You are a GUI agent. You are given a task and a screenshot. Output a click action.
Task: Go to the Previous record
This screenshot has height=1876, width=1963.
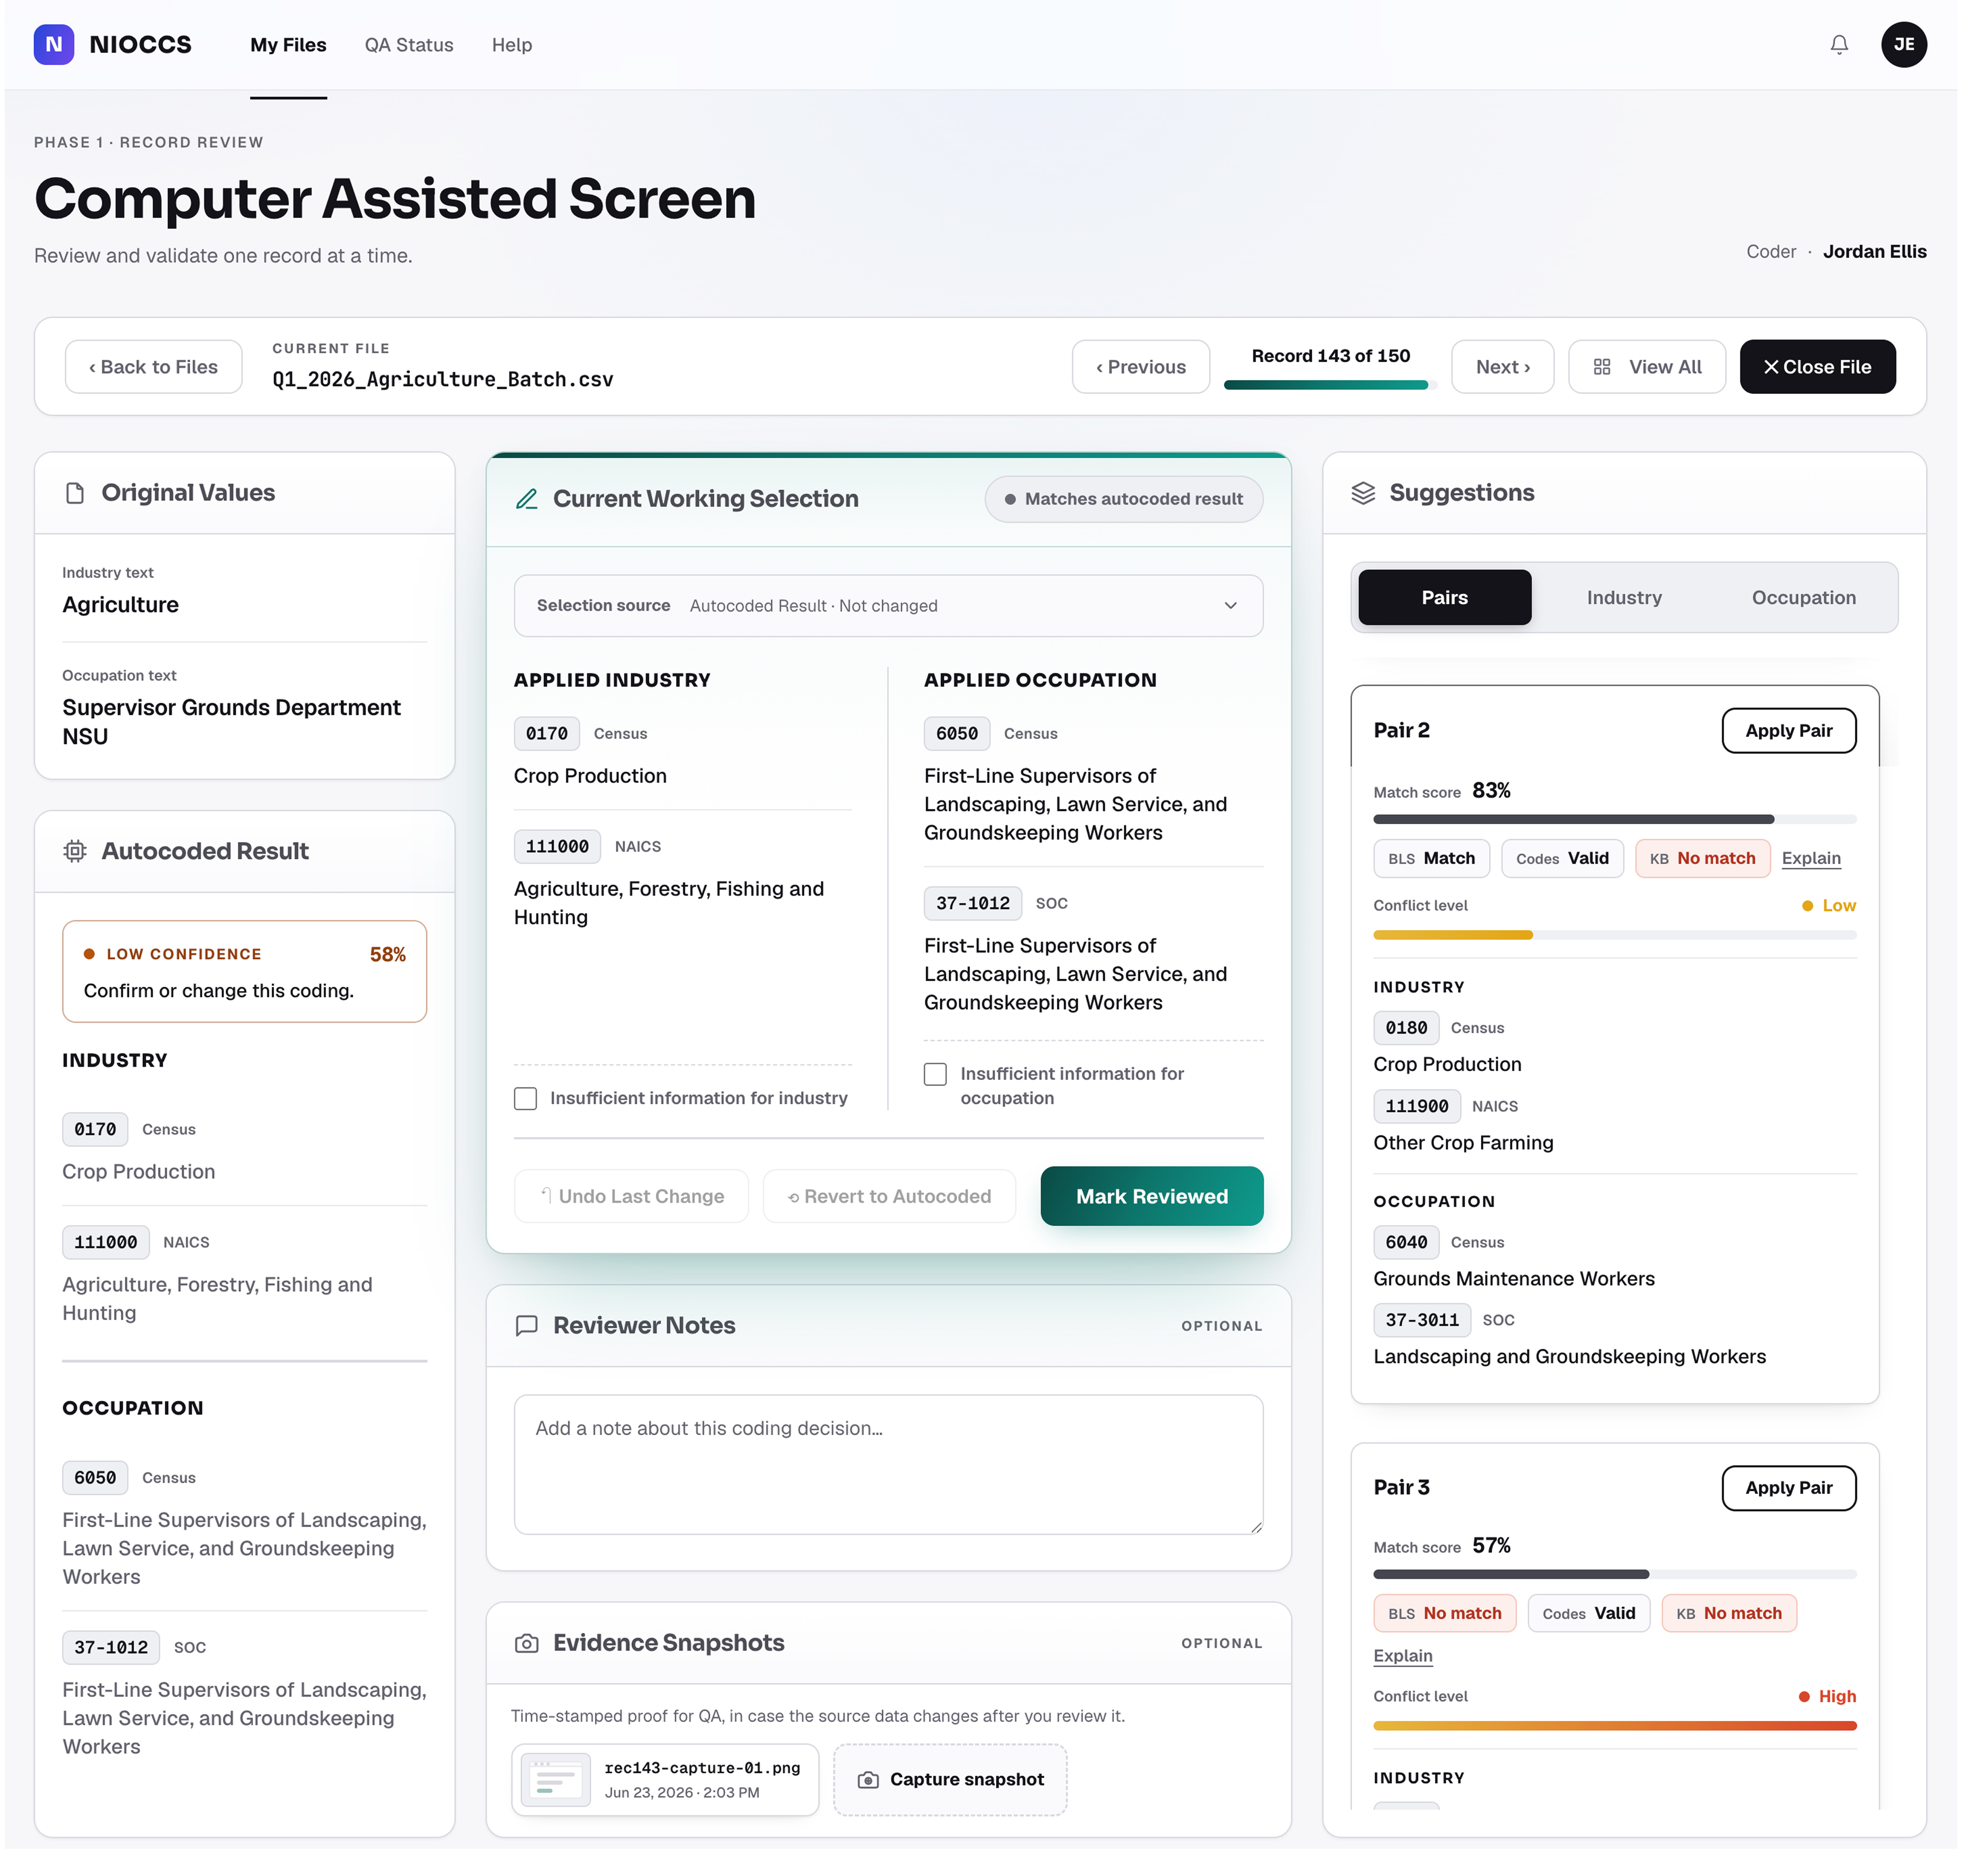[1140, 367]
